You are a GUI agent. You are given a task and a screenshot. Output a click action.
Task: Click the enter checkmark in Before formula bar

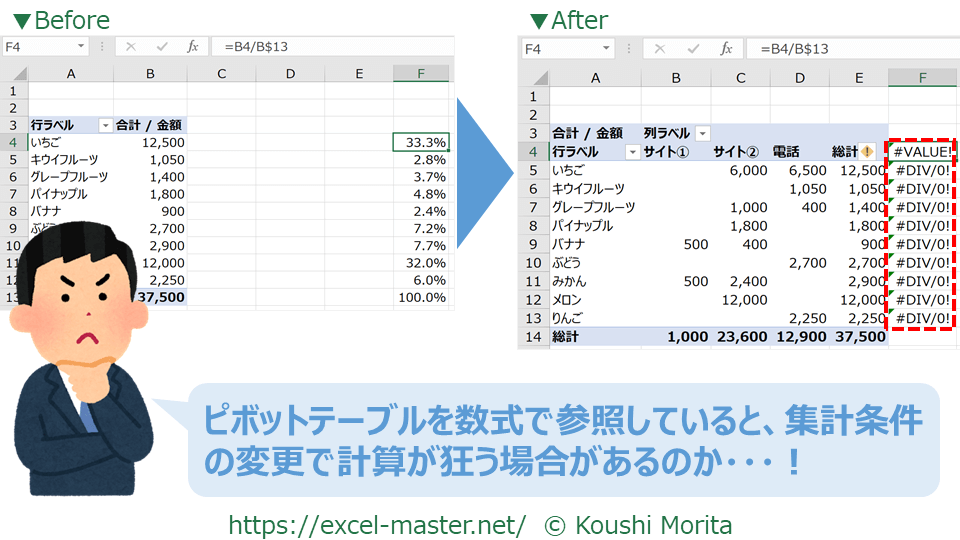click(x=162, y=47)
